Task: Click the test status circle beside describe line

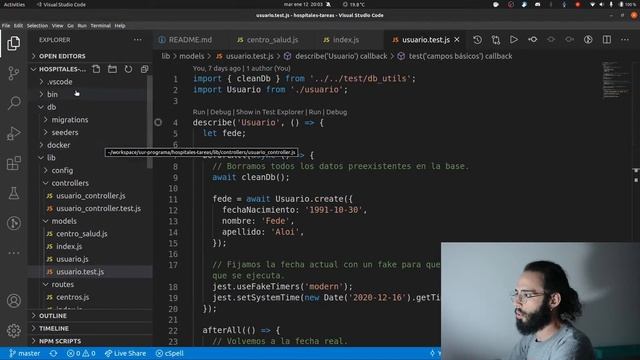Action: tap(158, 122)
